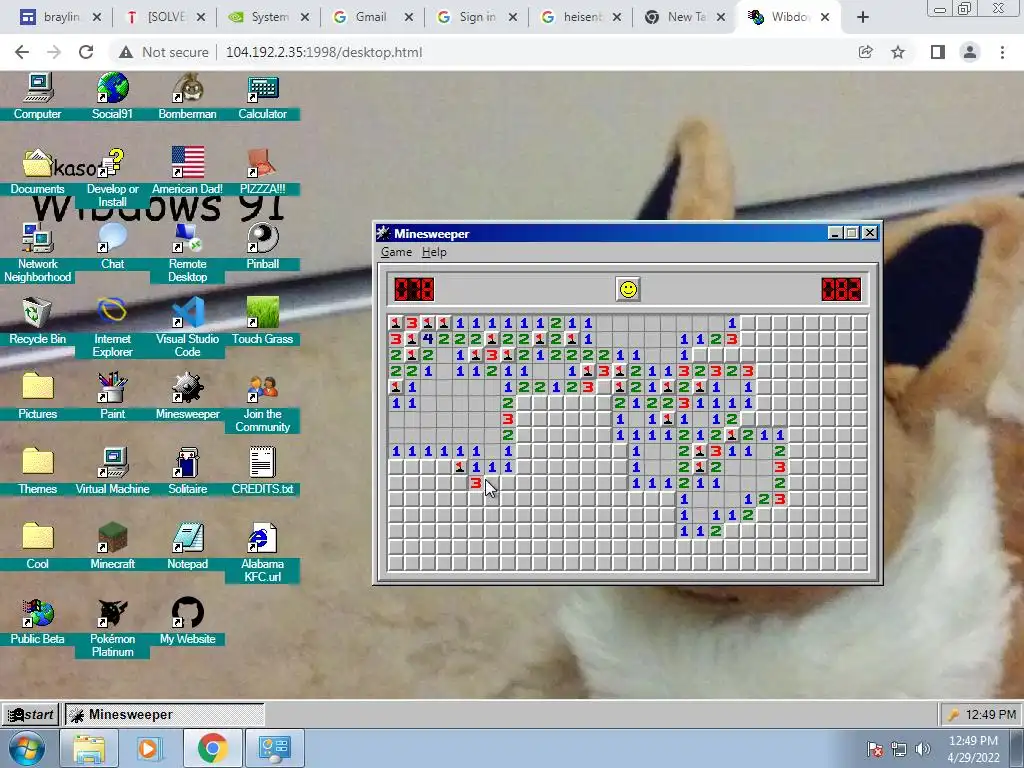Open Chrome three-dot menu

[1002, 52]
